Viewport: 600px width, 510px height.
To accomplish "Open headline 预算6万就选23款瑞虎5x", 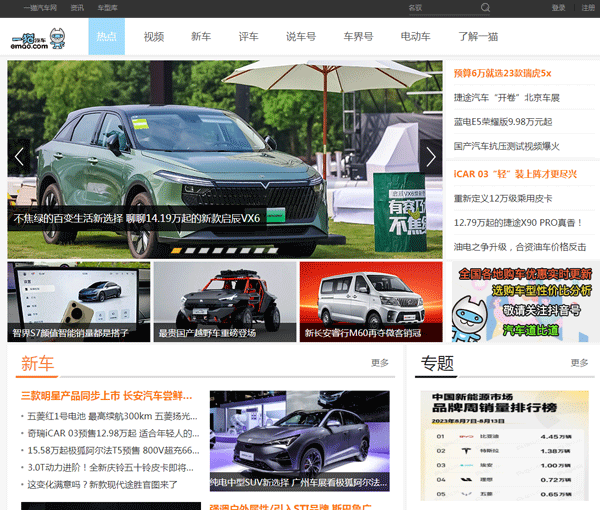I will pos(502,73).
